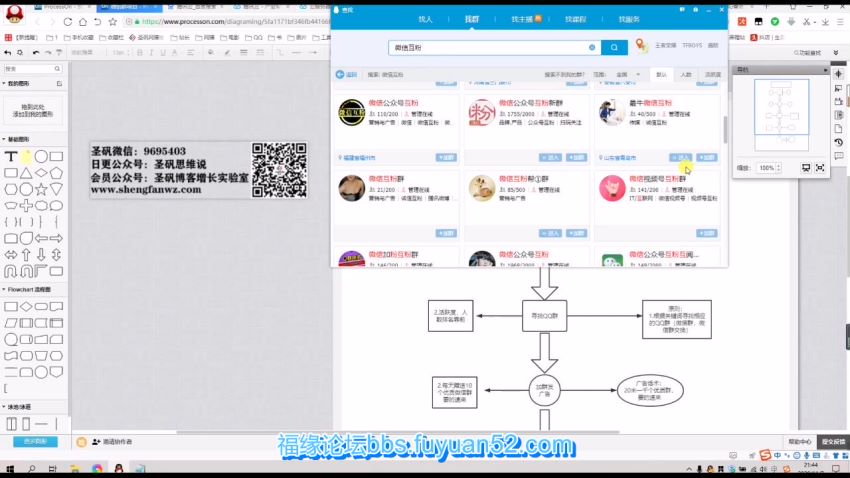Pick the circle shape from basic shapes

(41, 157)
